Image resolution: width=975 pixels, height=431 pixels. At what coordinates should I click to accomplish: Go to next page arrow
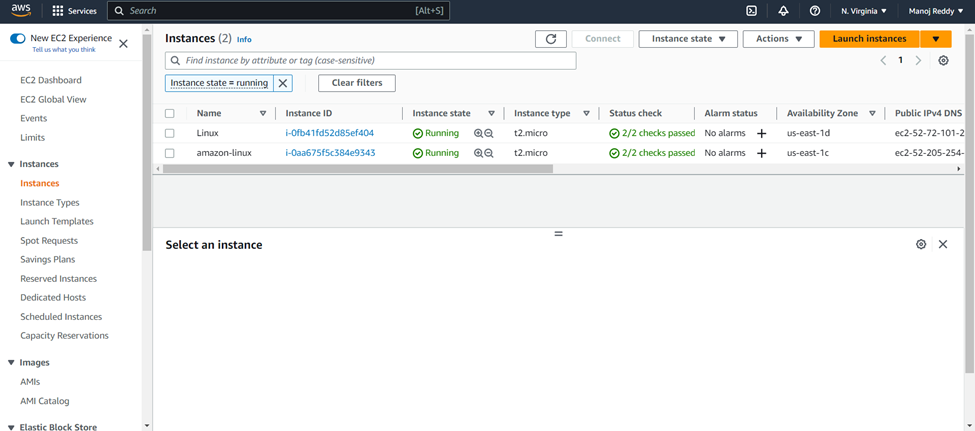click(x=918, y=60)
